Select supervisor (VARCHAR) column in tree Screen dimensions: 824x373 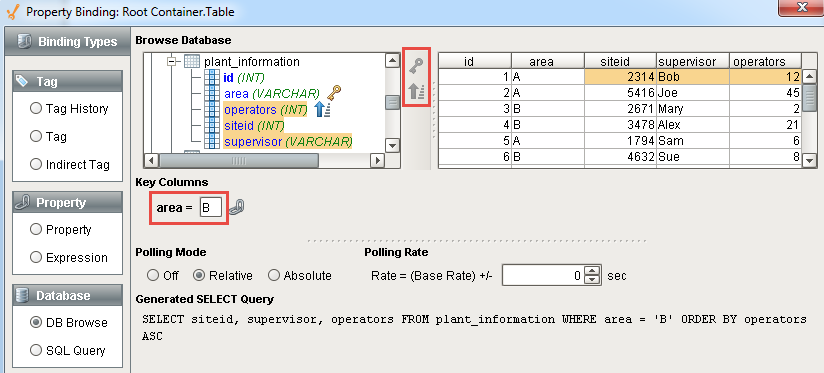[x=288, y=141]
